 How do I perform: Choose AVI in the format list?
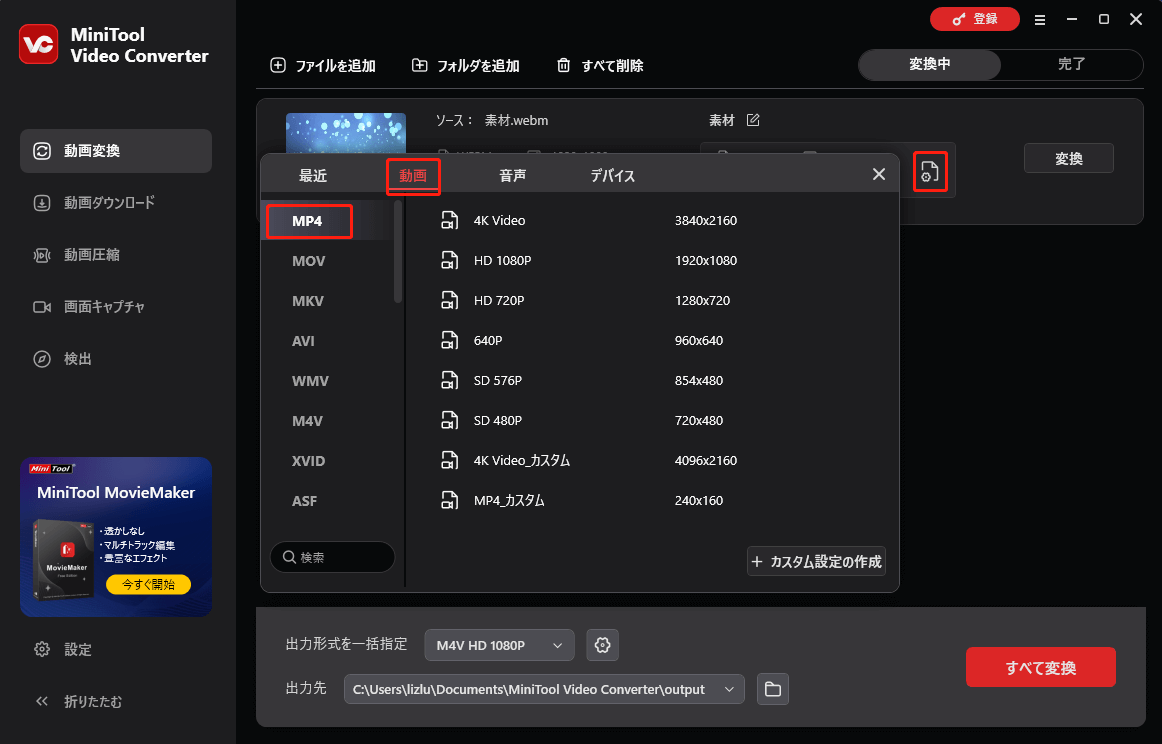pyautogui.click(x=303, y=341)
